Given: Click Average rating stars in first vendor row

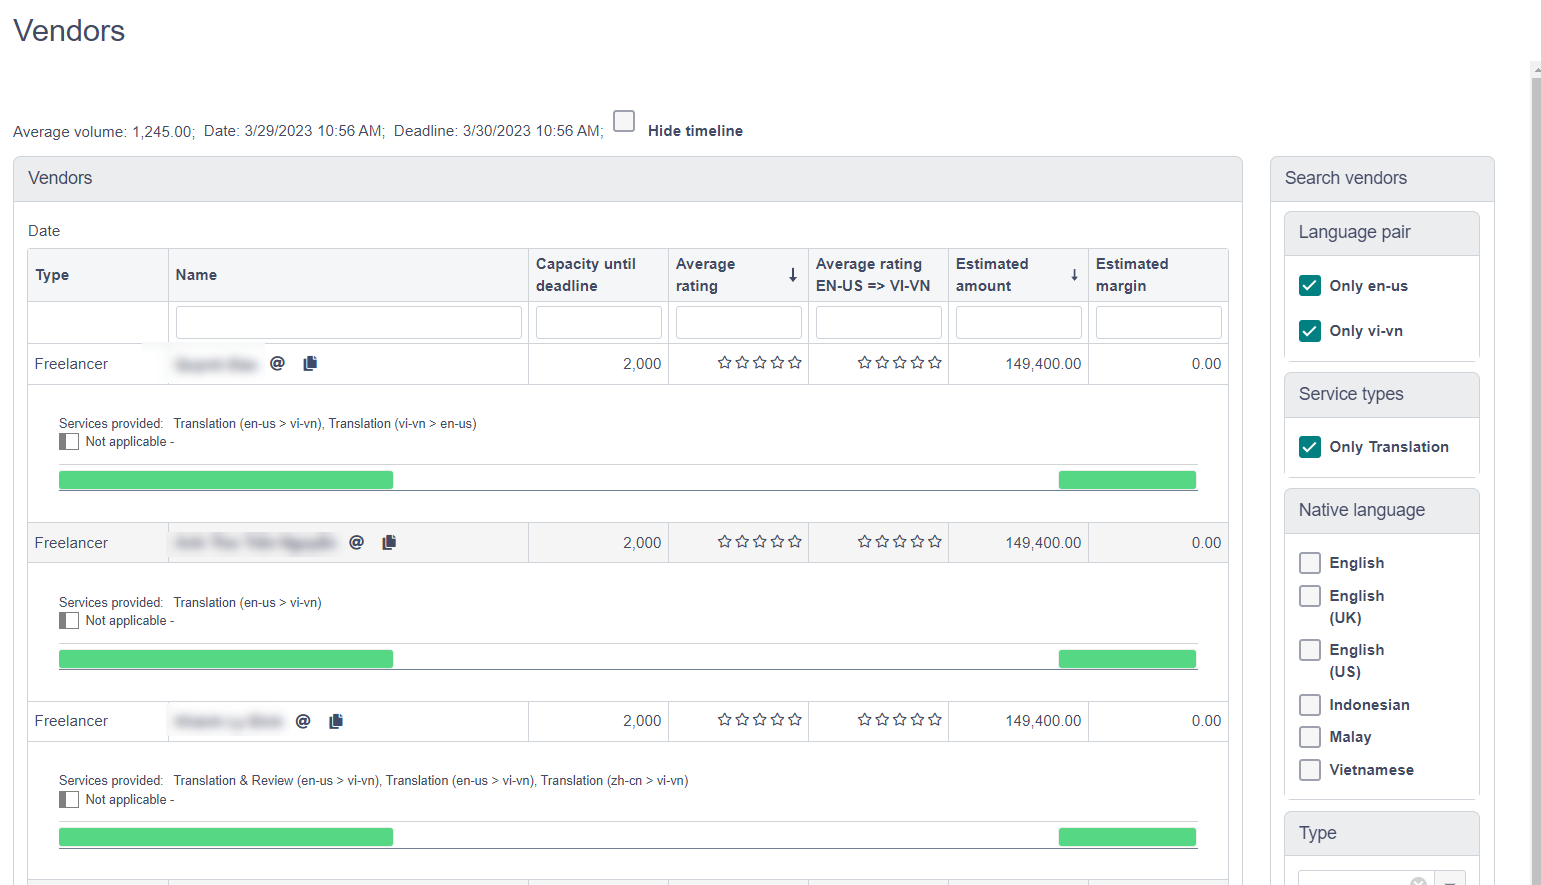Looking at the screenshot, I should coord(760,363).
